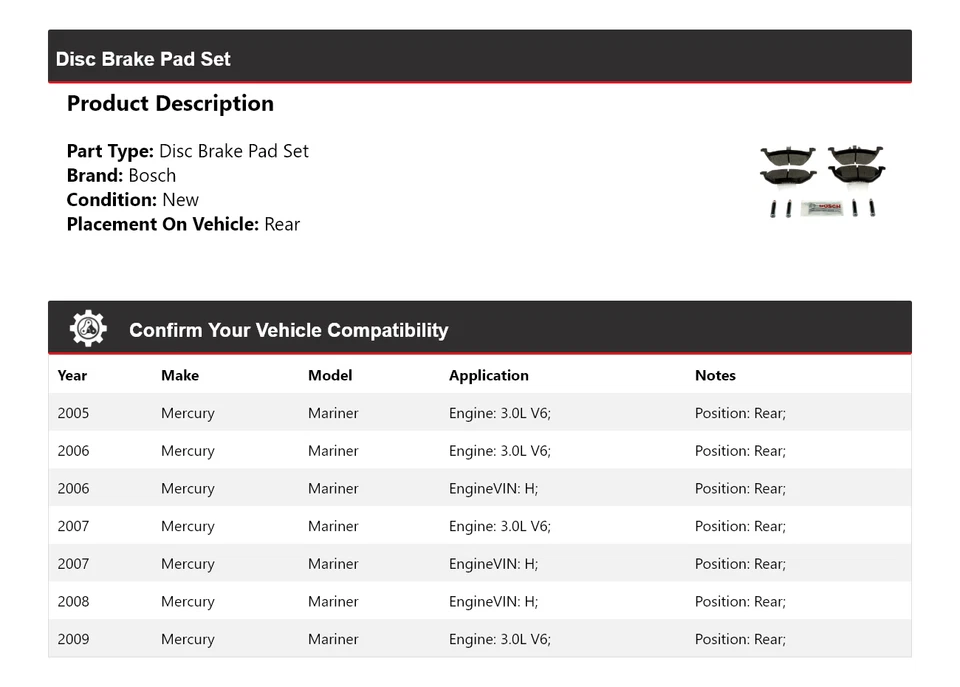Viewport: 960px width, 687px height.
Task: Click Engine: 3.0L V6 in the 2009 row
Action: click(x=500, y=639)
